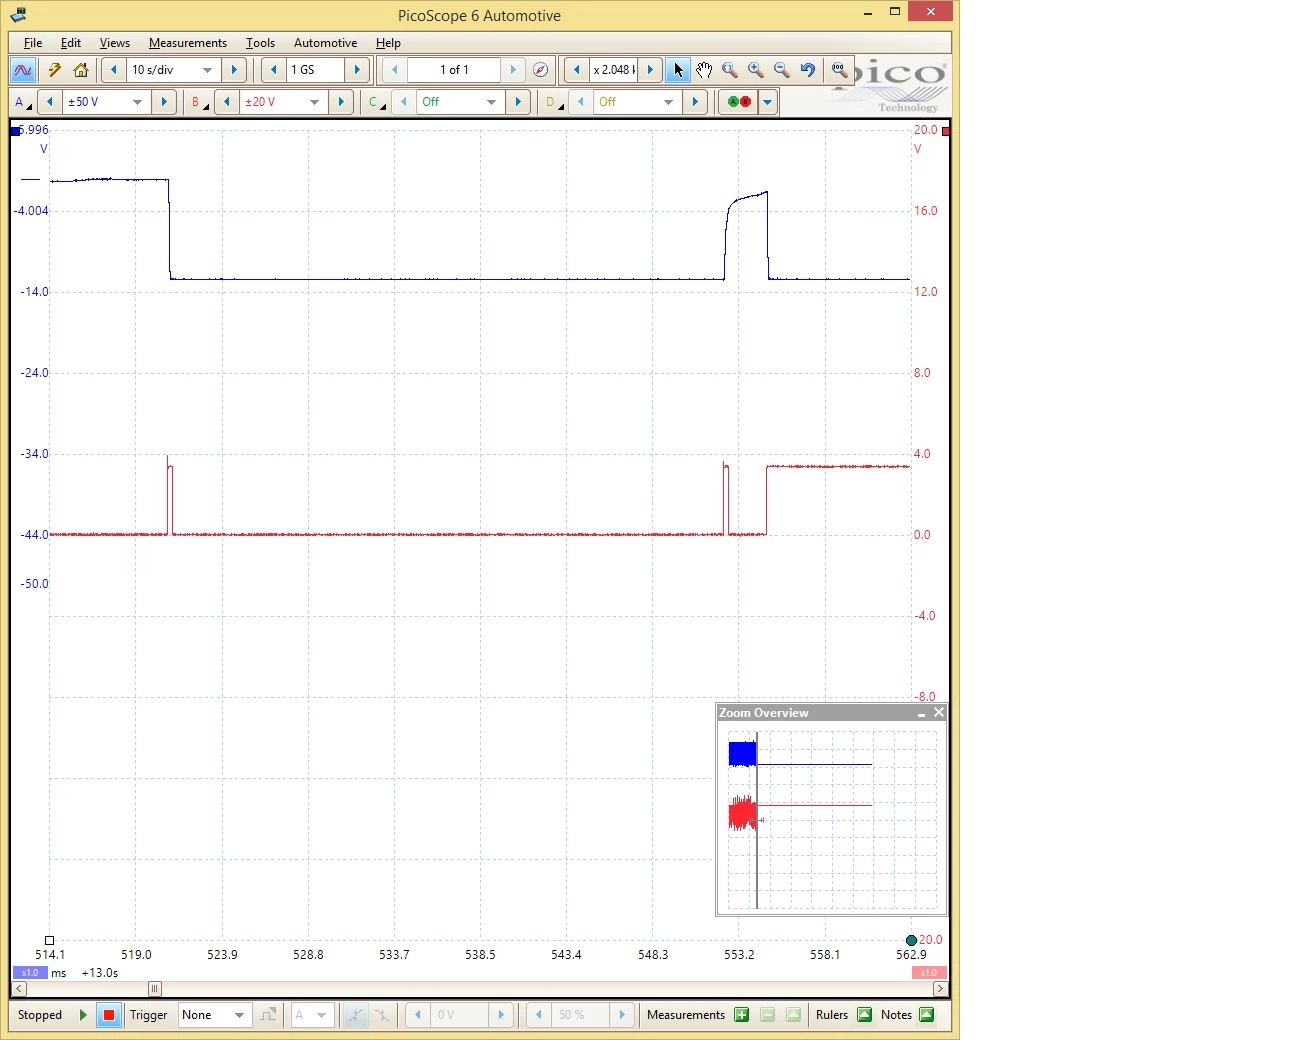Open the Help menu

388,43
